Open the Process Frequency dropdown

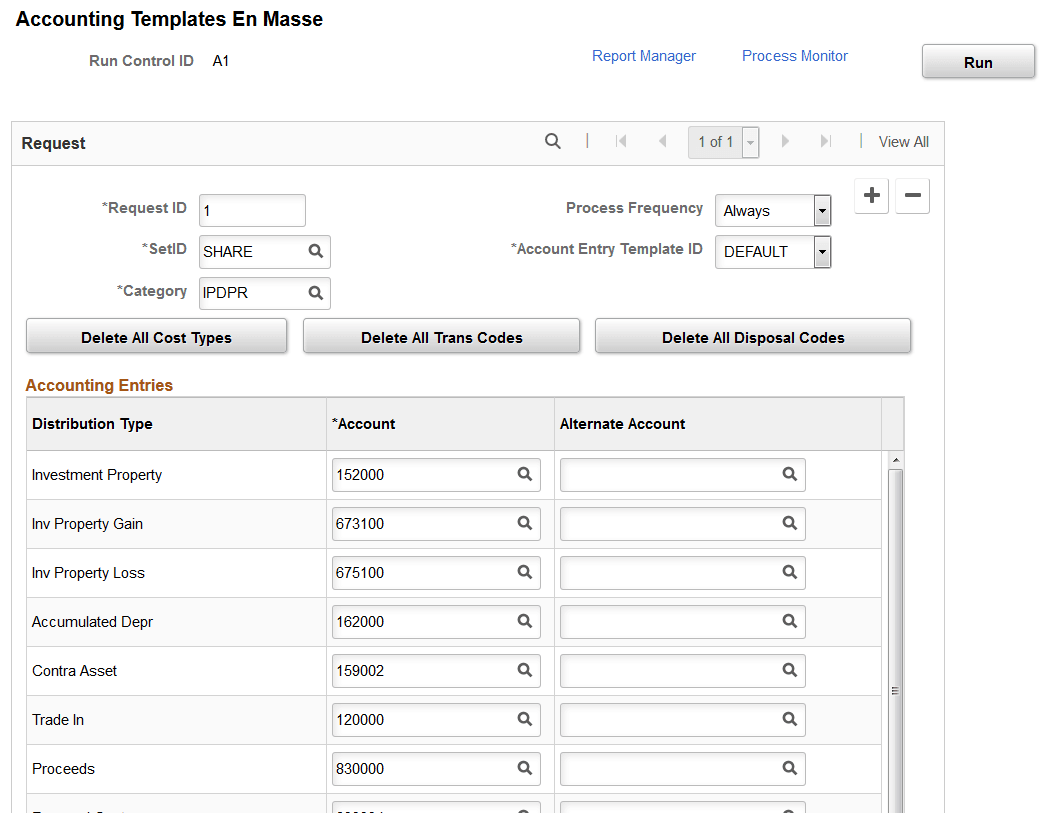pos(822,211)
